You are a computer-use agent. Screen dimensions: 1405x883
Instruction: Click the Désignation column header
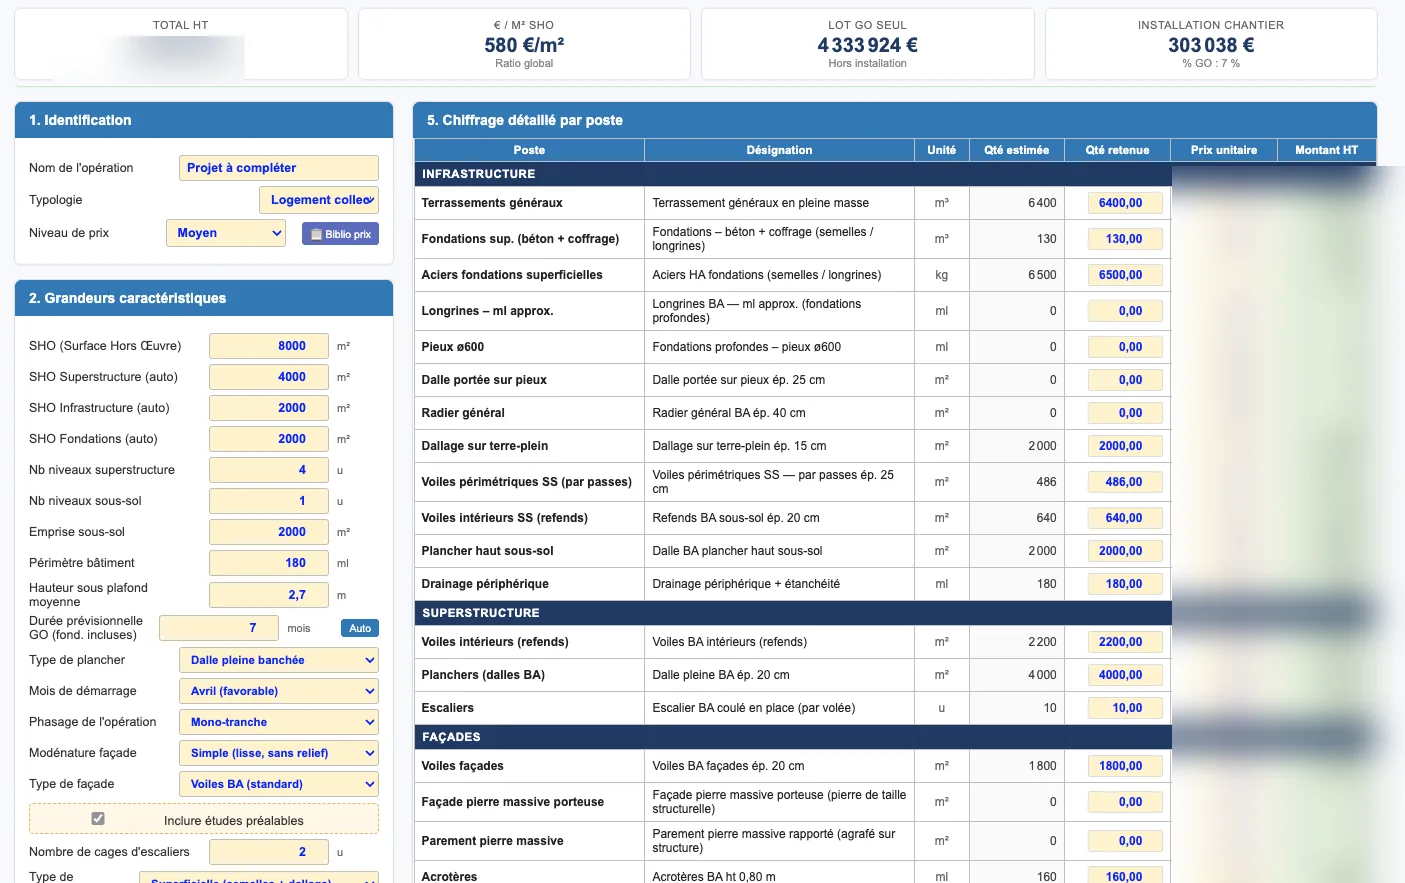point(779,150)
